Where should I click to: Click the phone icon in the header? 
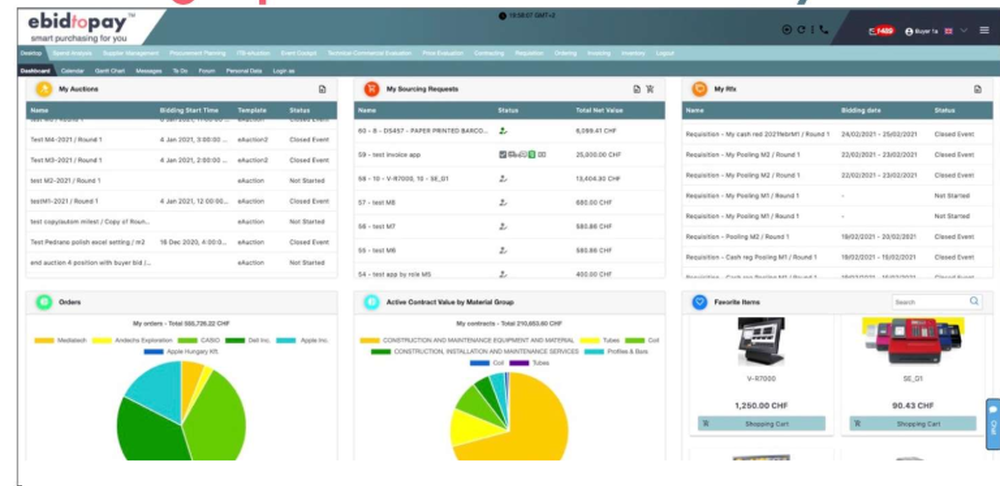pos(824,29)
